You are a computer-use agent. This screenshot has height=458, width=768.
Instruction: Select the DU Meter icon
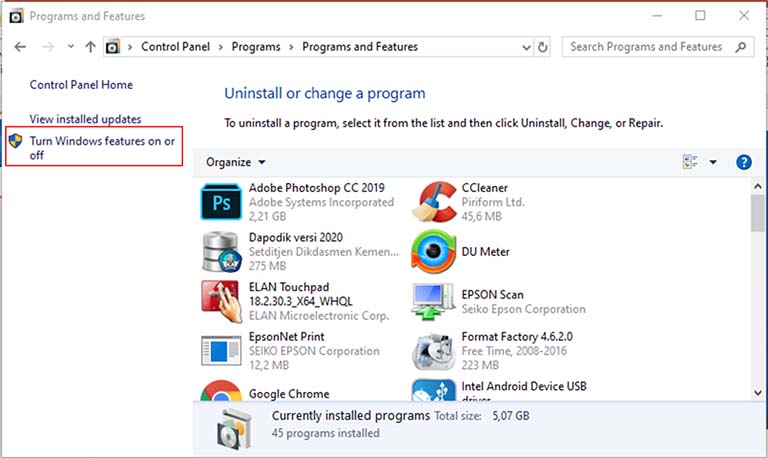coord(433,251)
